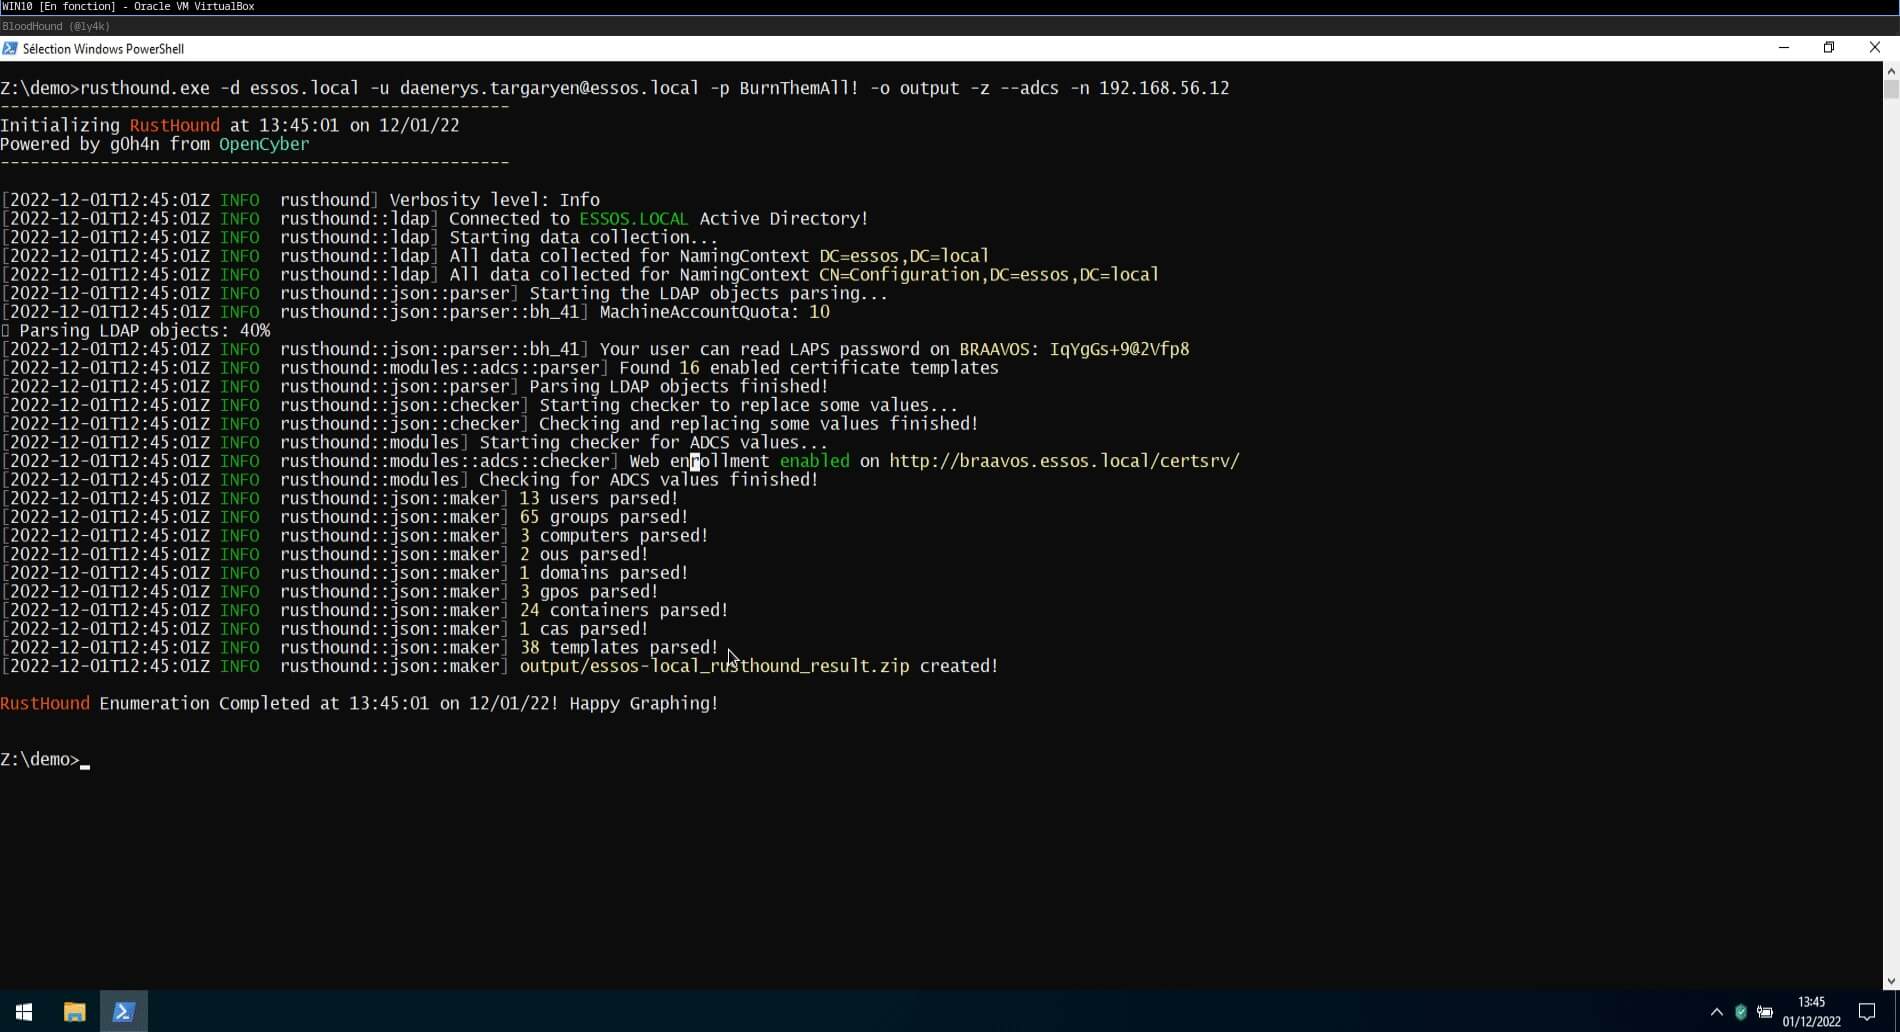
Task: Open the notification center icon
Action: (1866, 1012)
